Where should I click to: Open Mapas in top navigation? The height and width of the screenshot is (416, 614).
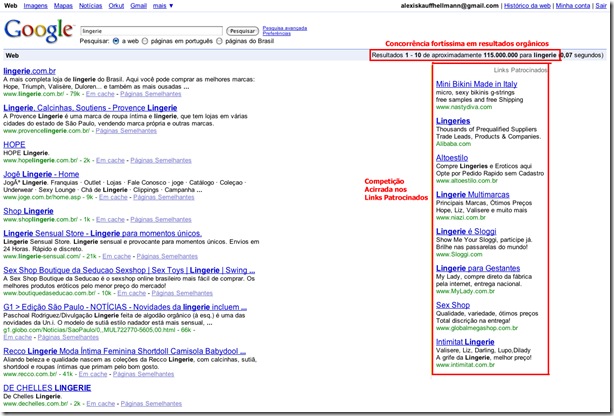[x=63, y=6]
